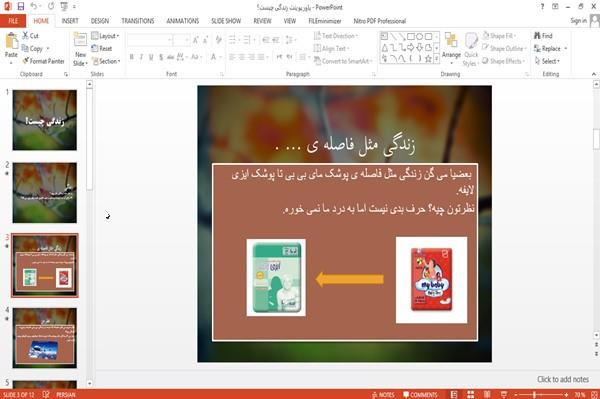This screenshot has height=399, width=600.
Task: Switch to the INSERT tab
Action: pyautogui.click(x=70, y=21)
